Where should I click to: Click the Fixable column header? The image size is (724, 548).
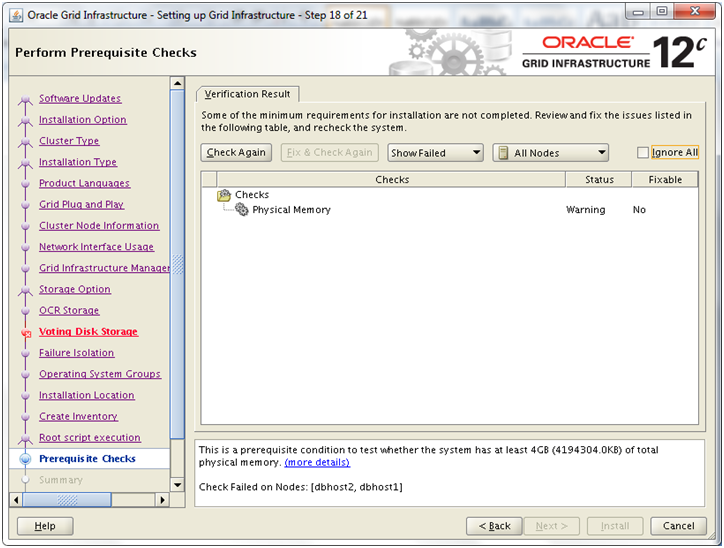[x=665, y=180]
